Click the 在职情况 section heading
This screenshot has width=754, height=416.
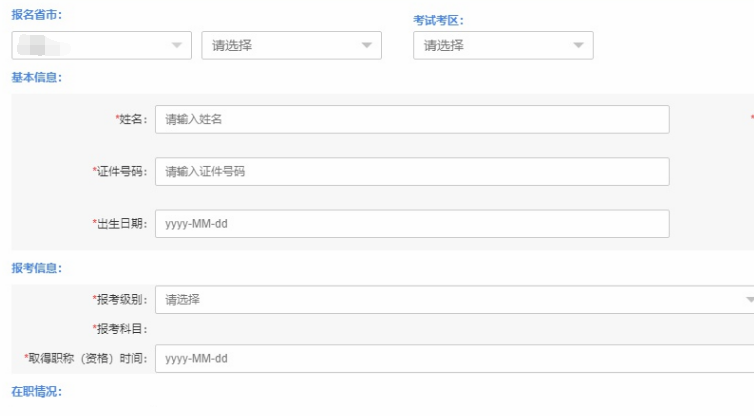(36, 392)
